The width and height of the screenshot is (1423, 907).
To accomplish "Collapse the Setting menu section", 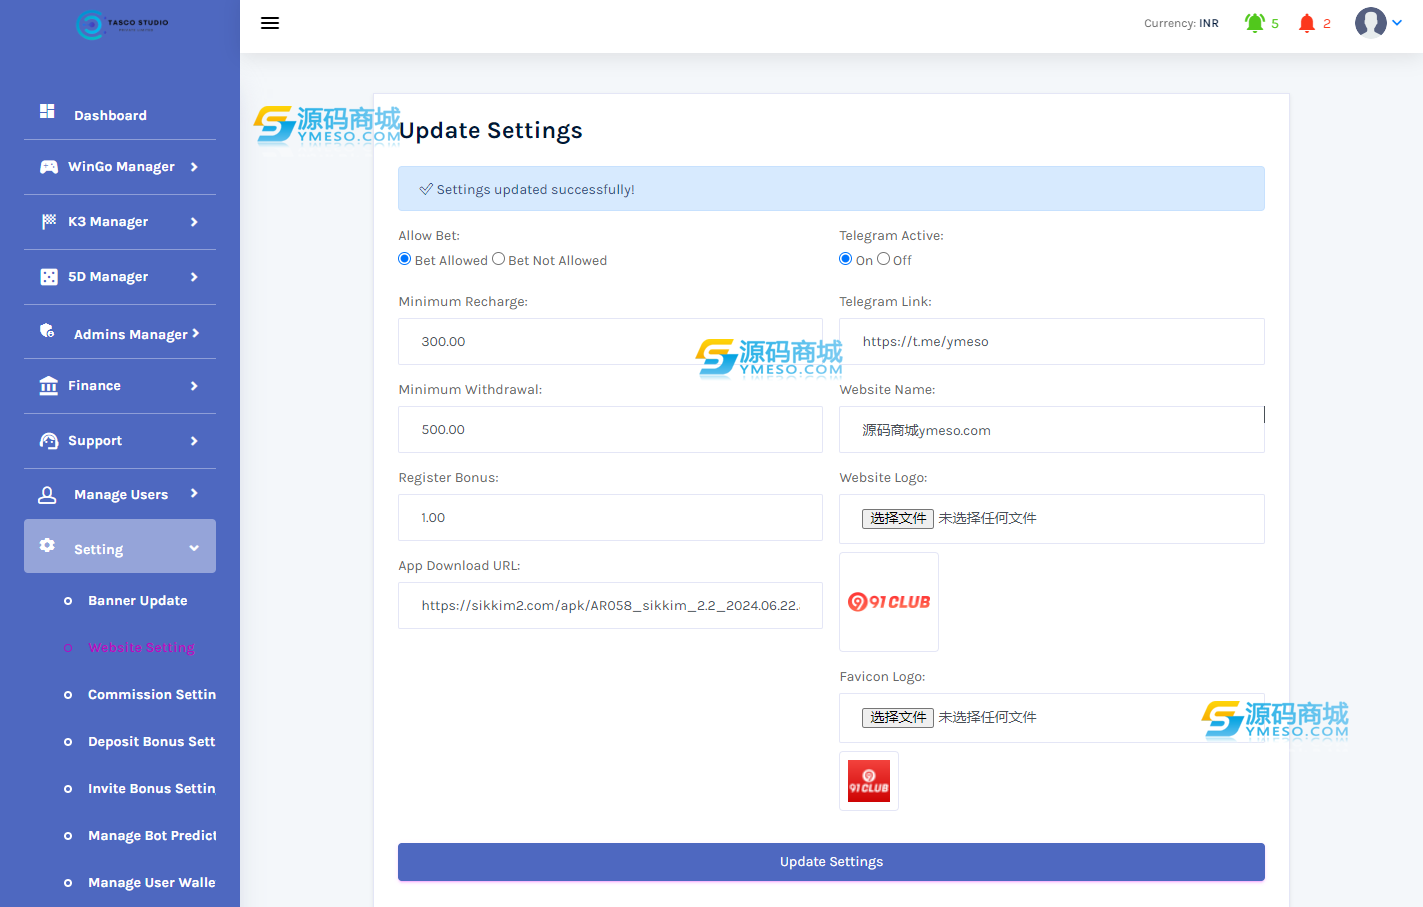I will pyautogui.click(x=194, y=548).
